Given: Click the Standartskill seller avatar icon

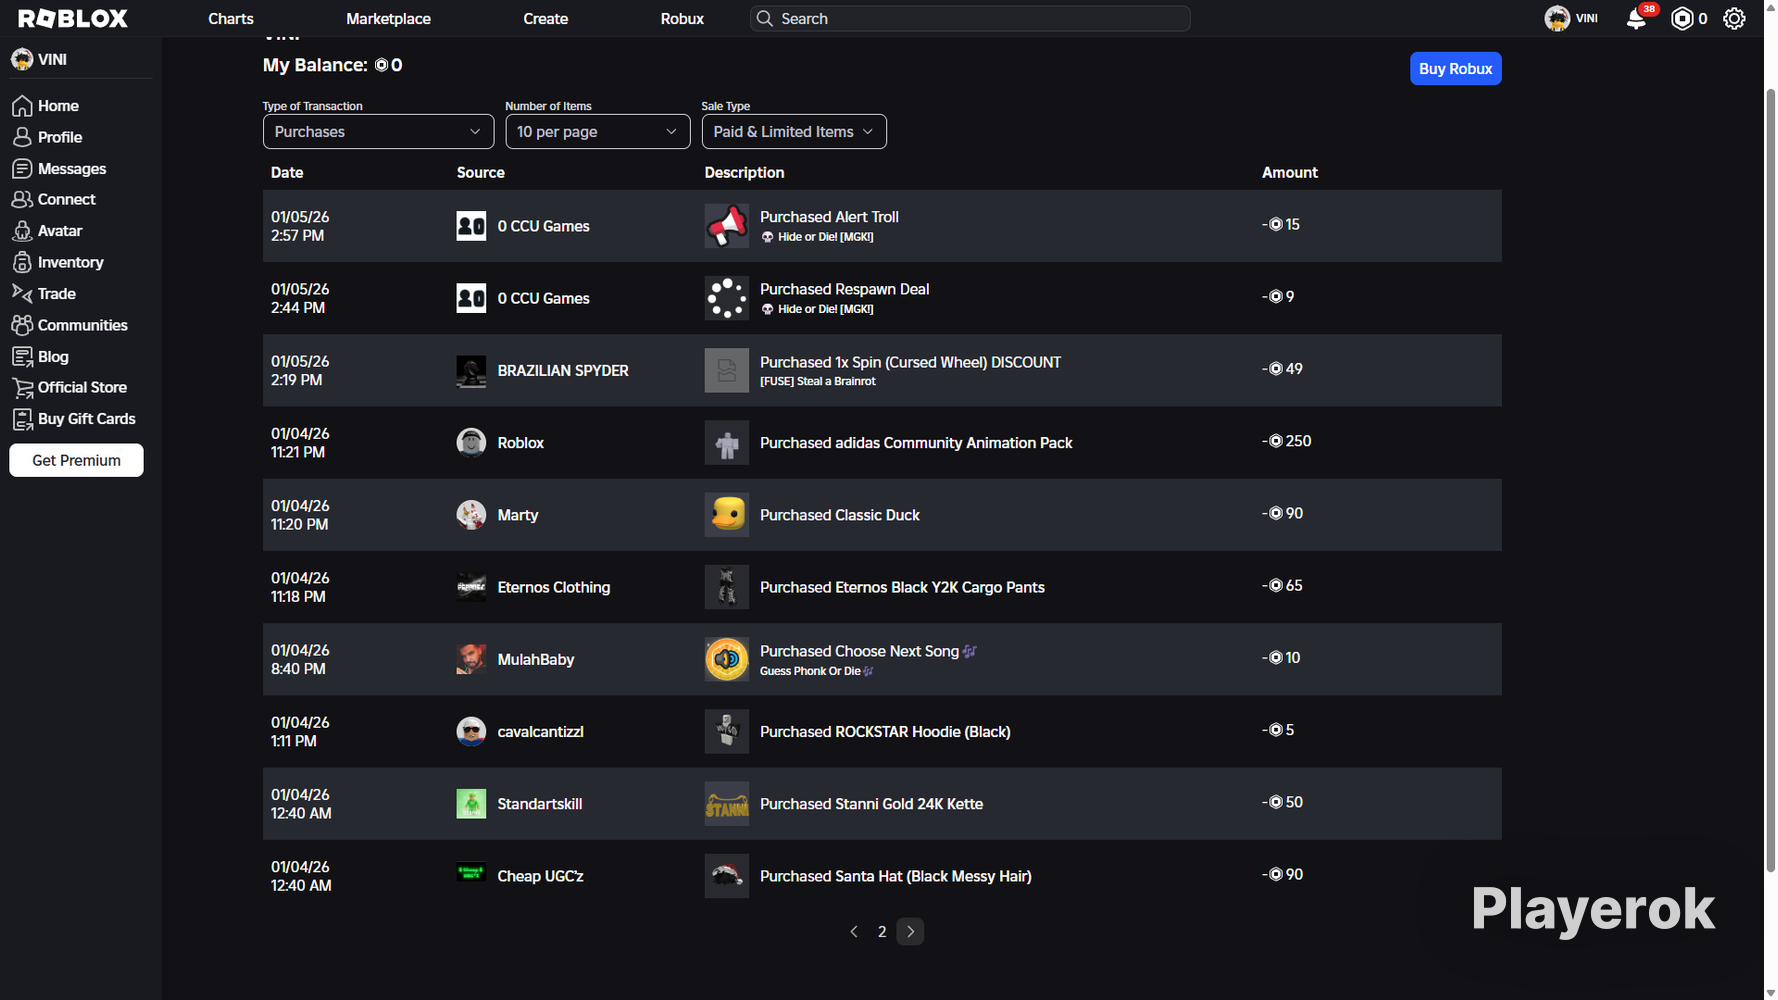Looking at the screenshot, I should 471,804.
